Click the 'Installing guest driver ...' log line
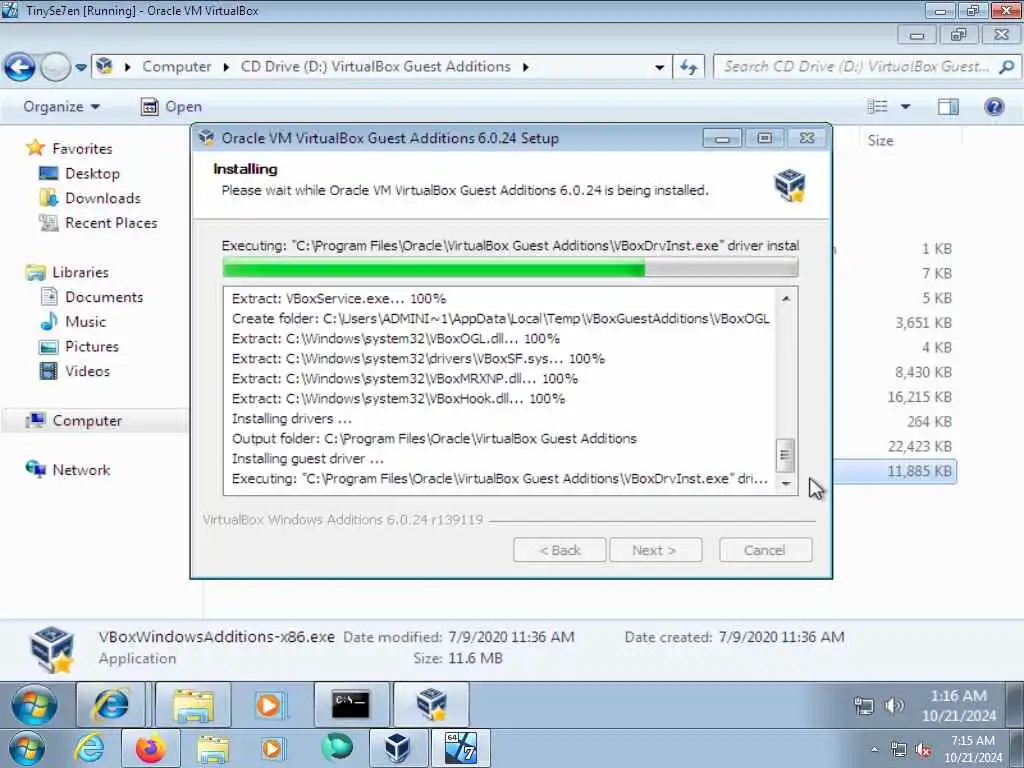This screenshot has height=768, width=1024. click(308, 458)
